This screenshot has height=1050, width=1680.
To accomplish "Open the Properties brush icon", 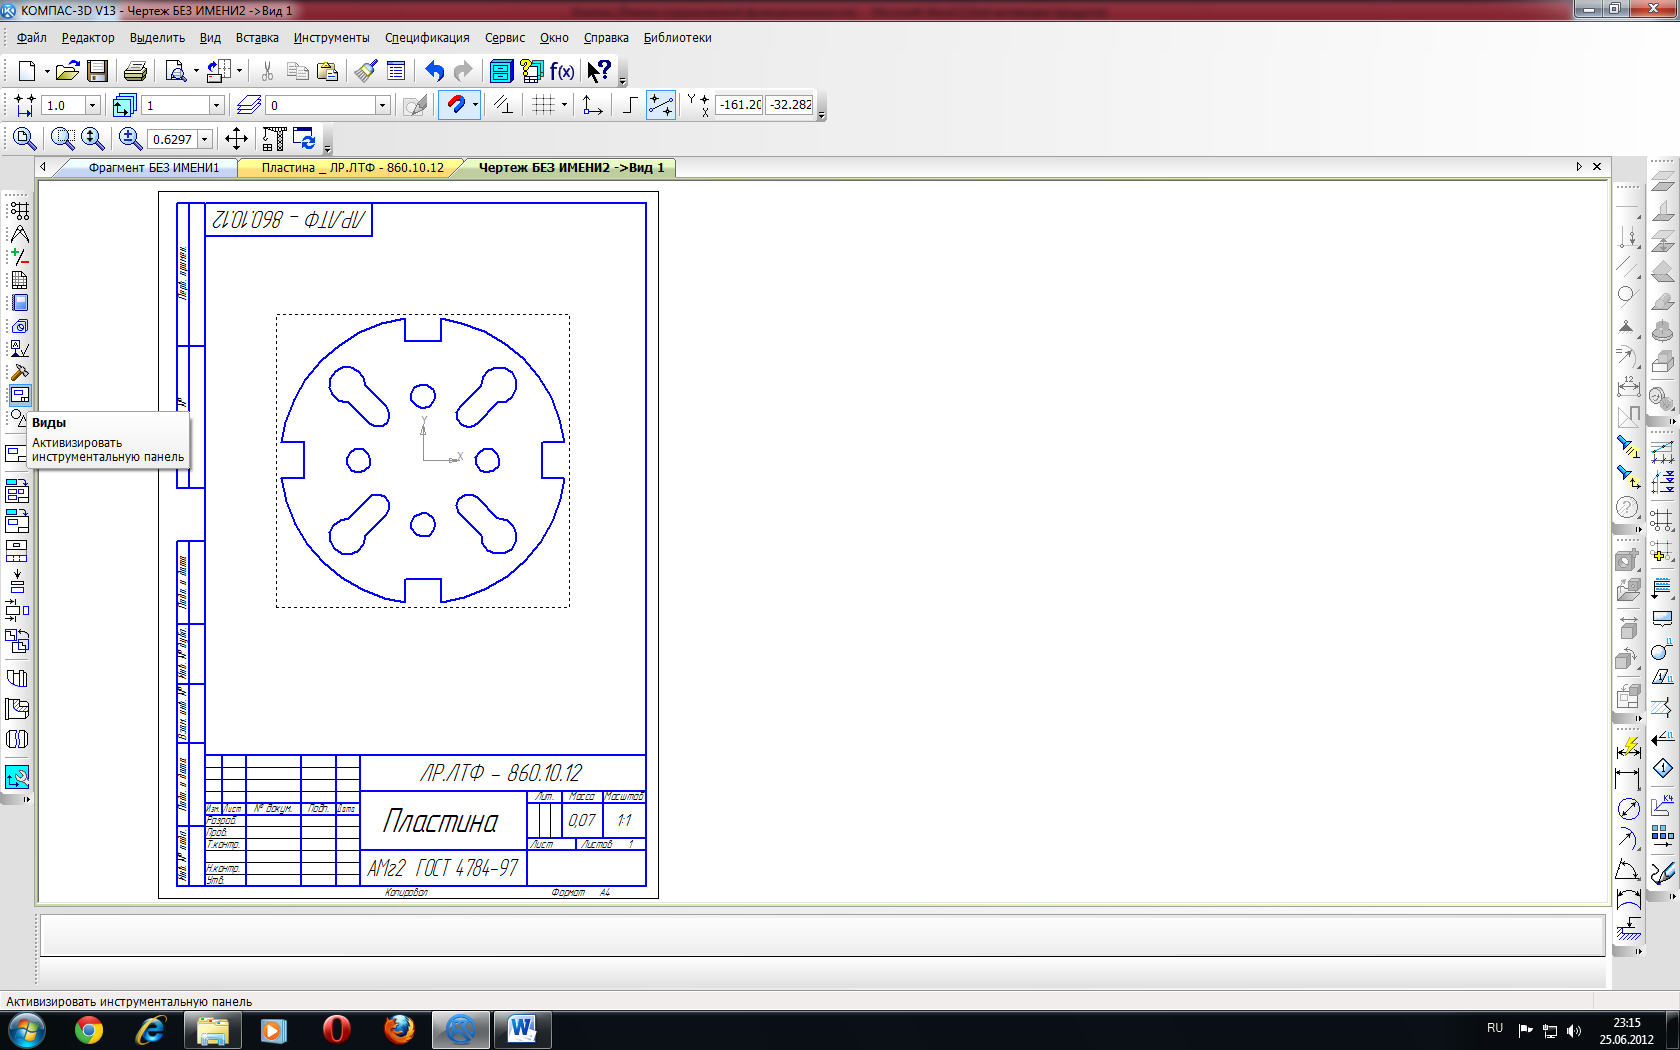I will point(366,71).
